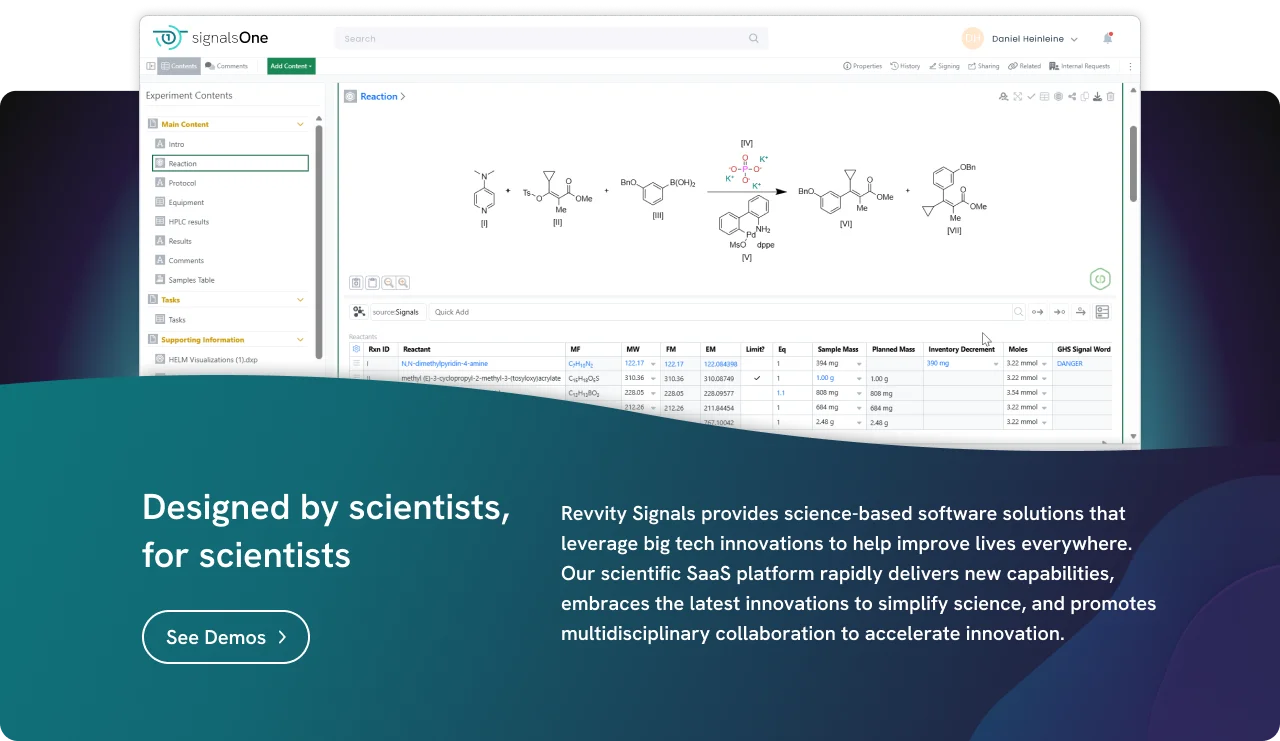Click the share icon in Reaction toolbar
The height and width of the screenshot is (741, 1280).
pos(1072,97)
